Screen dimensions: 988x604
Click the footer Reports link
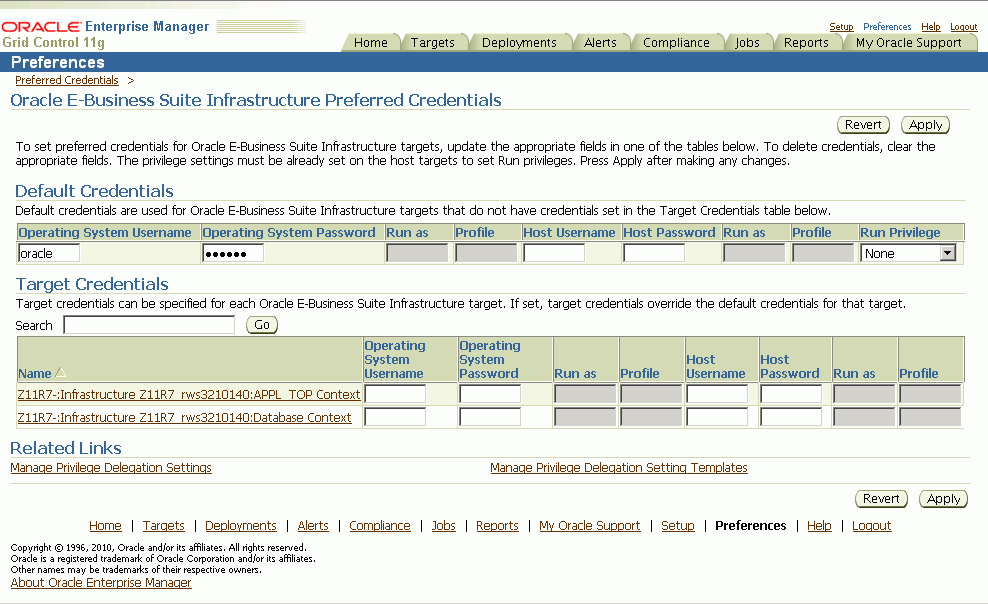click(497, 526)
